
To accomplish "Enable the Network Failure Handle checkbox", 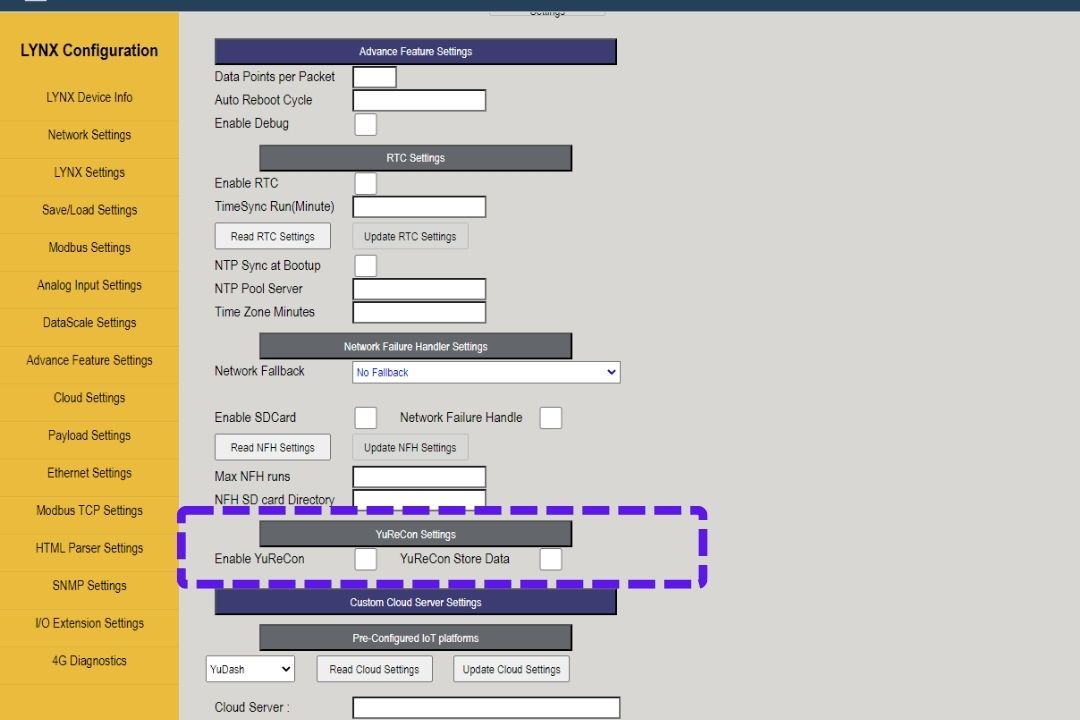I will [551, 418].
